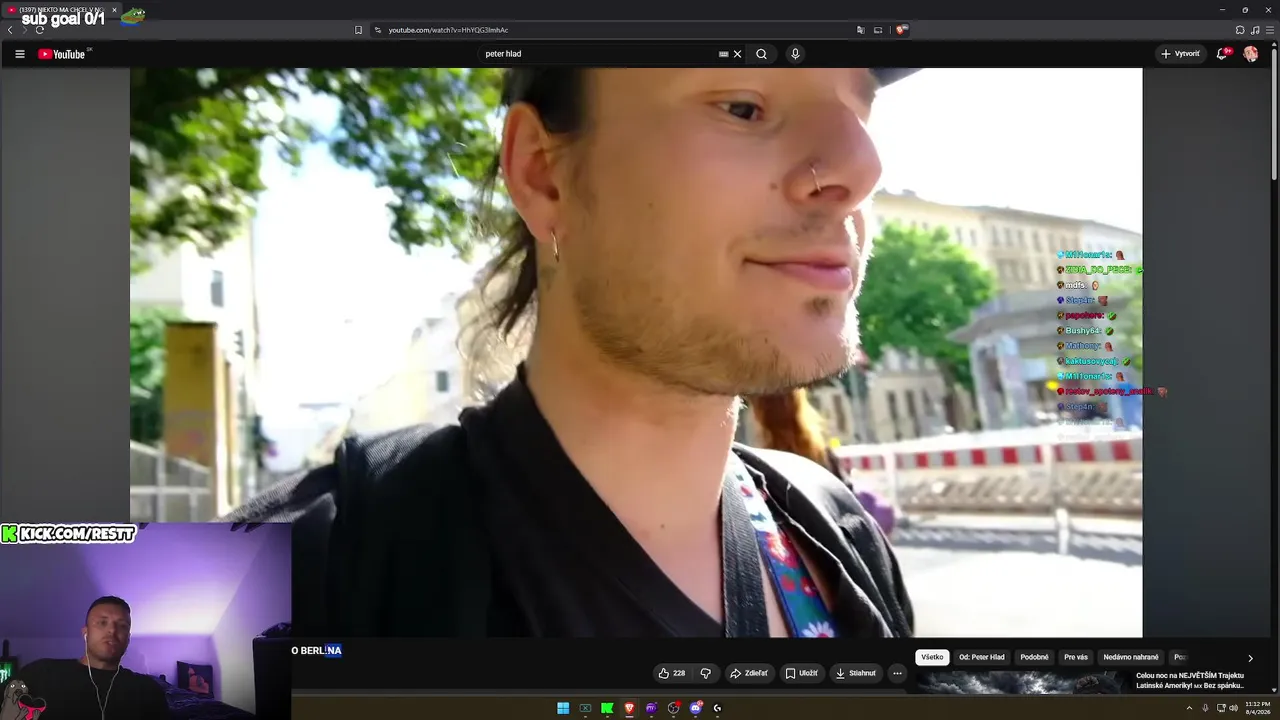Like the video with 228 likes
Screen dimensions: 1280x720
pos(672,673)
